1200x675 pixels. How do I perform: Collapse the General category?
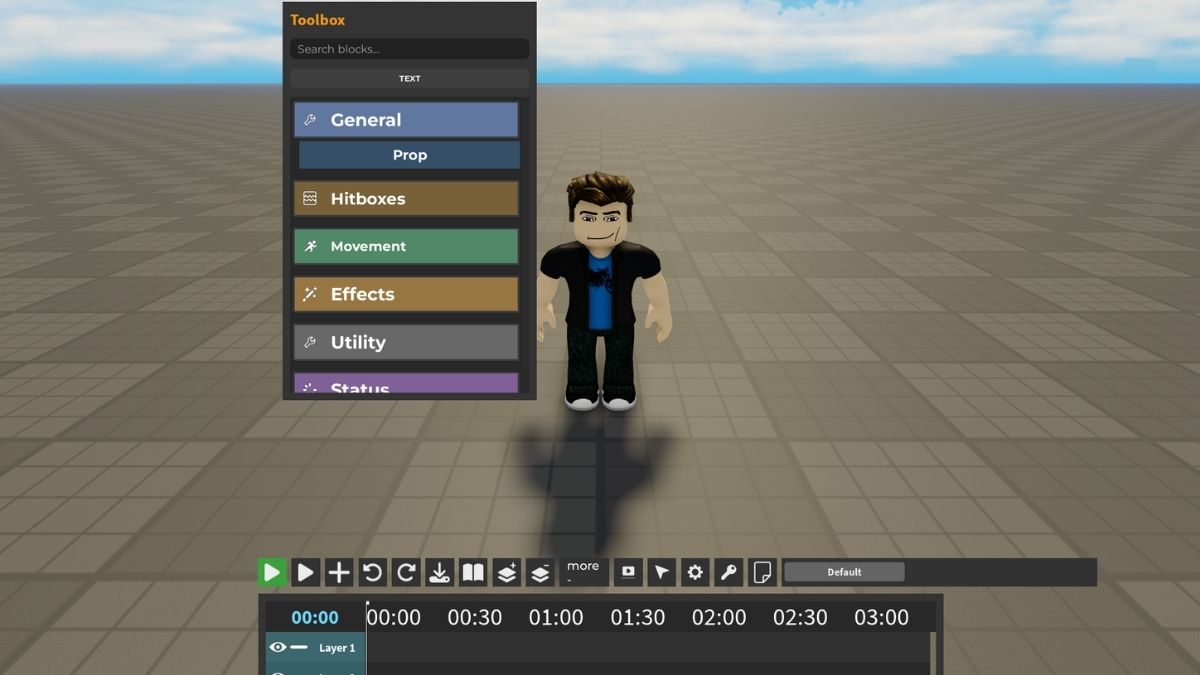(x=406, y=120)
